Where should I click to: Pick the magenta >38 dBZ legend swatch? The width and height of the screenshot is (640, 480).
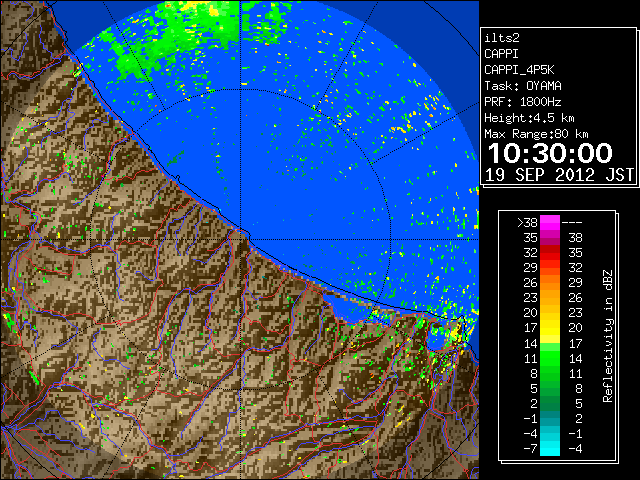coord(550,223)
